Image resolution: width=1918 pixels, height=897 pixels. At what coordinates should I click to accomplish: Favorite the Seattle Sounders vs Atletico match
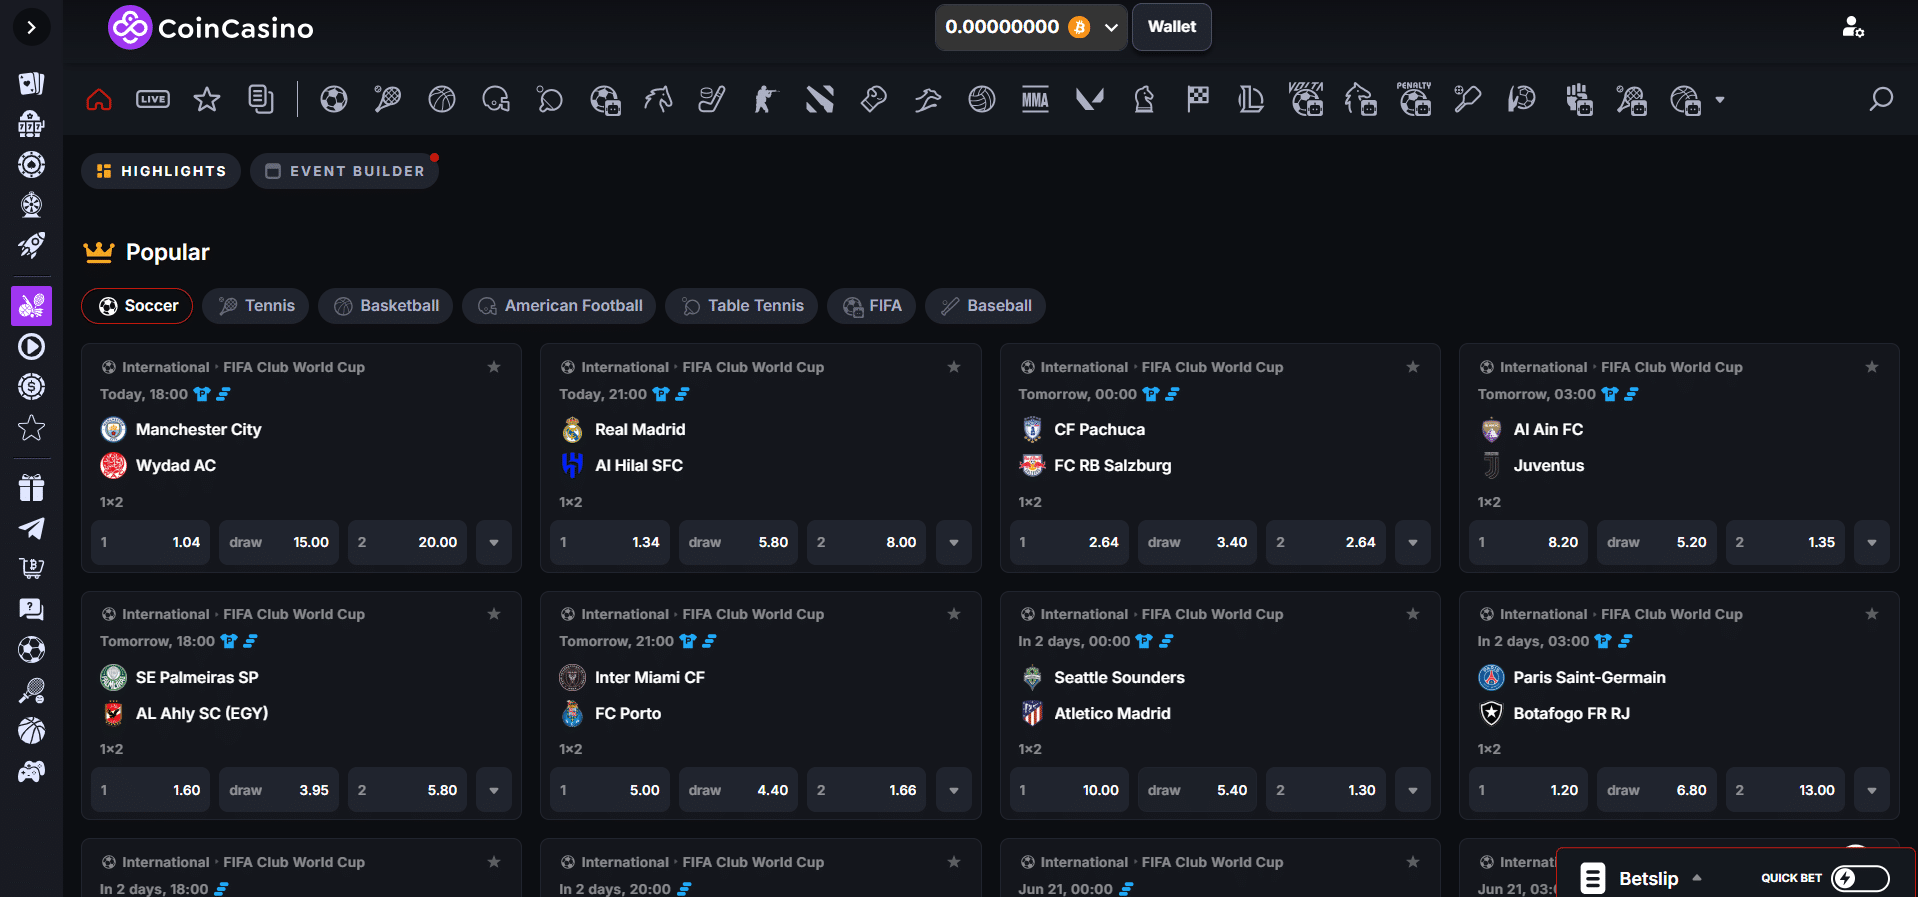(x=1413, y=614)
